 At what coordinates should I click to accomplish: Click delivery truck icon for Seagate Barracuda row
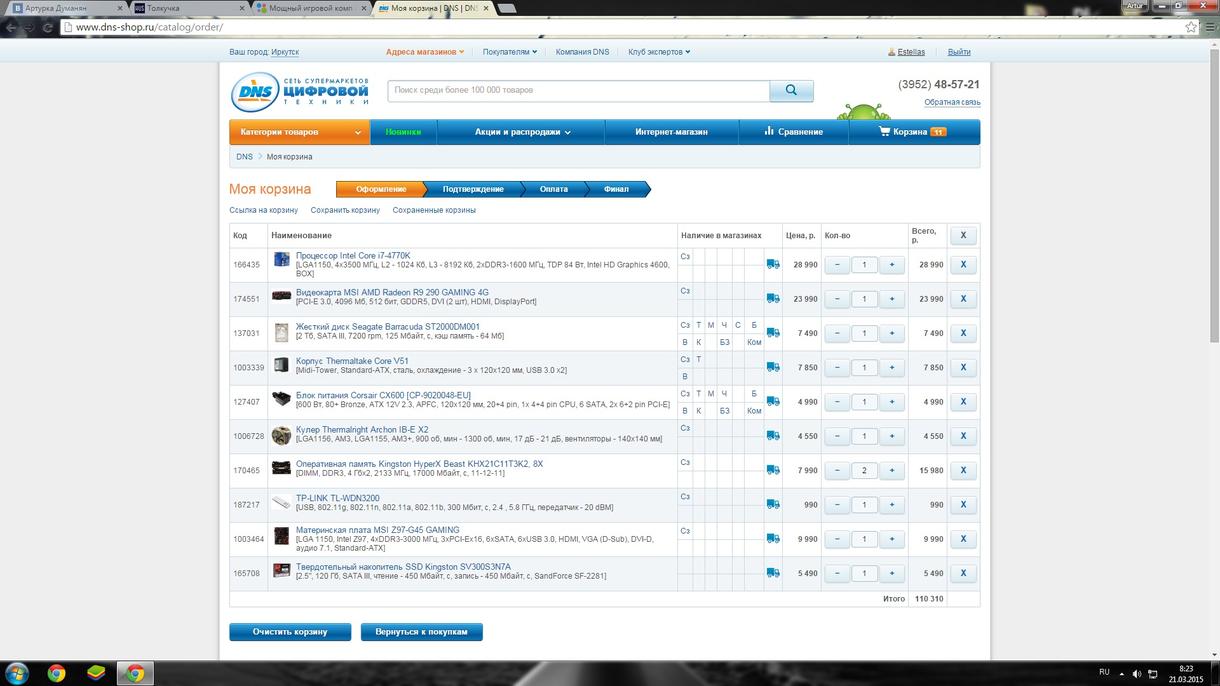pos(773,333)
